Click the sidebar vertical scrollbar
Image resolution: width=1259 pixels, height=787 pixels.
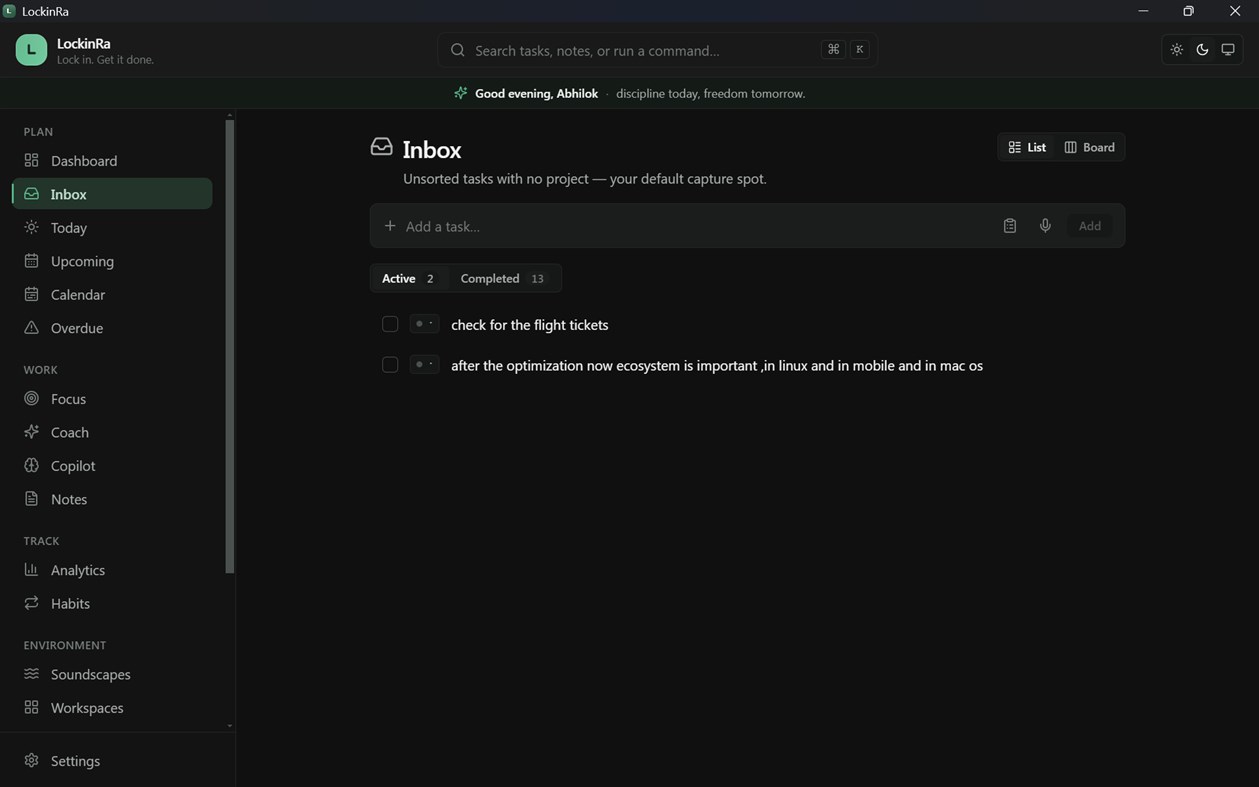click(x=230, y=345)
